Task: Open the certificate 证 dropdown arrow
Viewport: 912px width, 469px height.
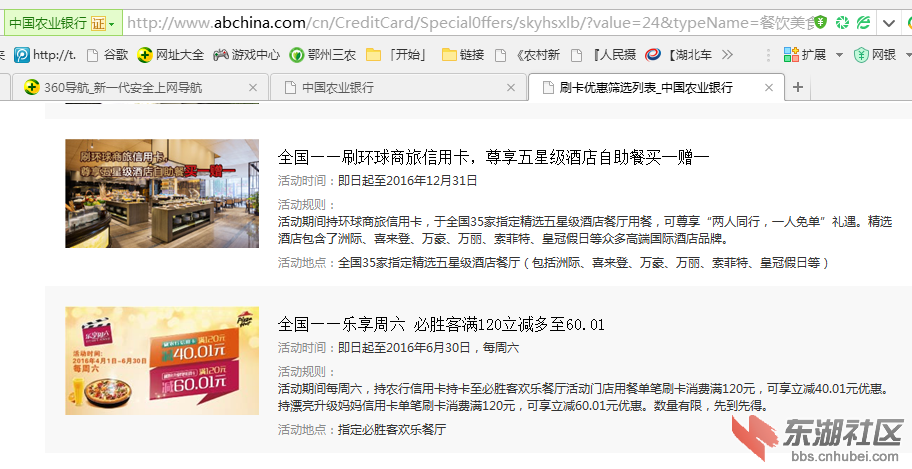Action: (x=112, y=24)
